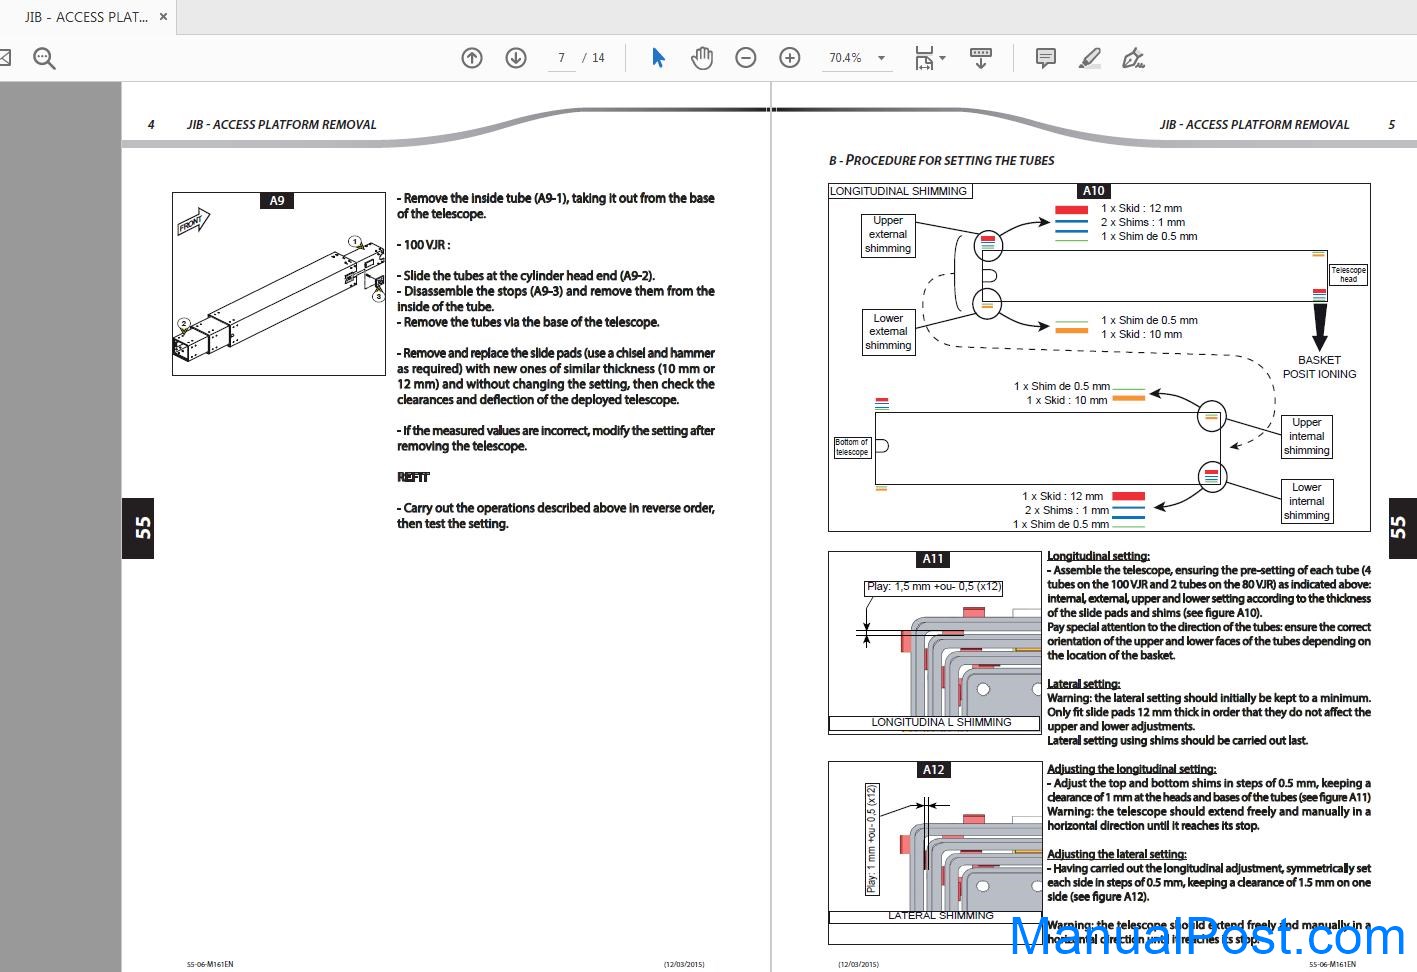Click the 'LATERAL SHIMMING' caption
Image resolution: width=1417 pixels, height=972 pixels.
[x=941, y=916]
